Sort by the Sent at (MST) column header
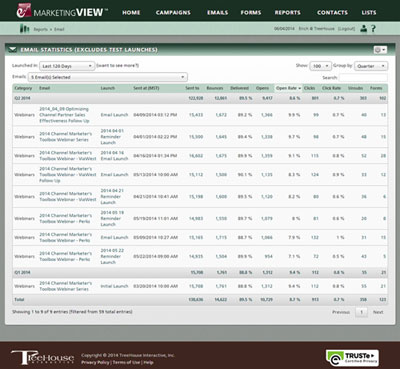The height and width of the screenshot is (369, 400). tap(146, 88)
